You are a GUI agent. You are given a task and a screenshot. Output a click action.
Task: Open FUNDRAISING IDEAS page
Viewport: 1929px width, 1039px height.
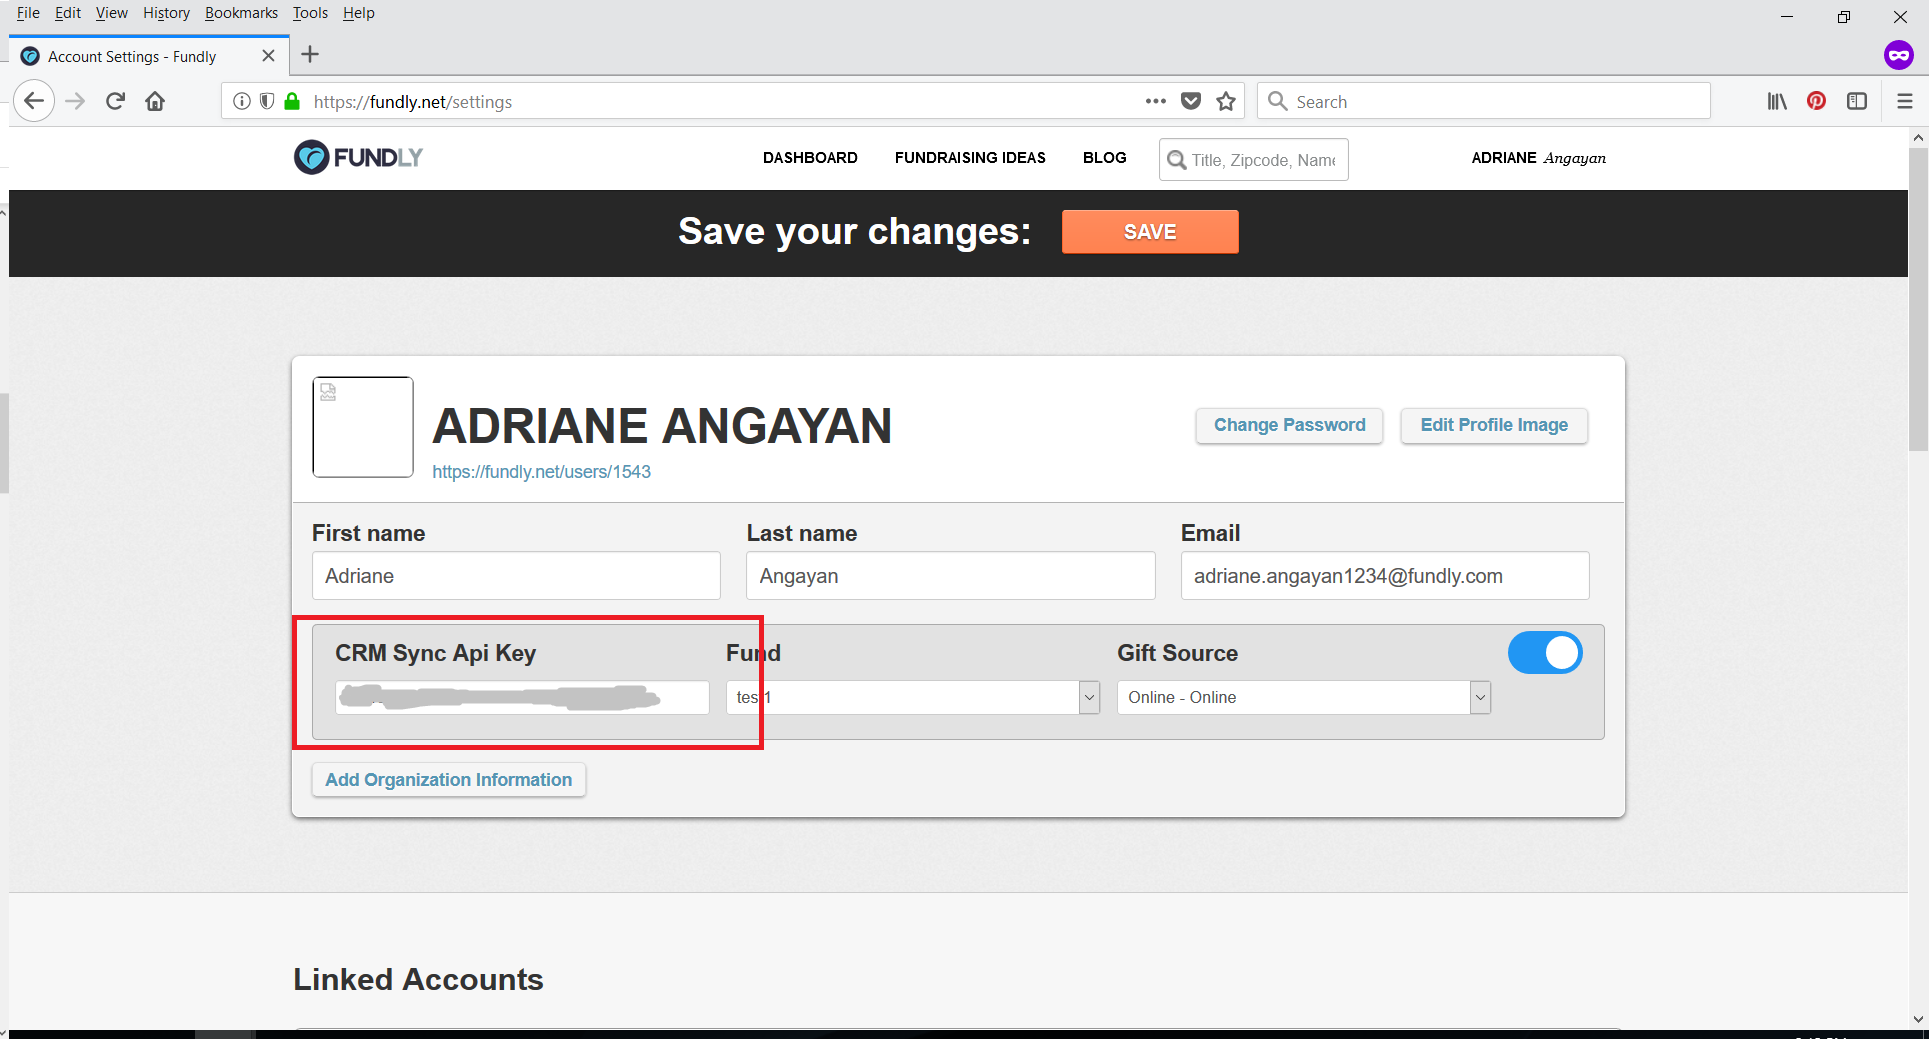coord(970,158)
